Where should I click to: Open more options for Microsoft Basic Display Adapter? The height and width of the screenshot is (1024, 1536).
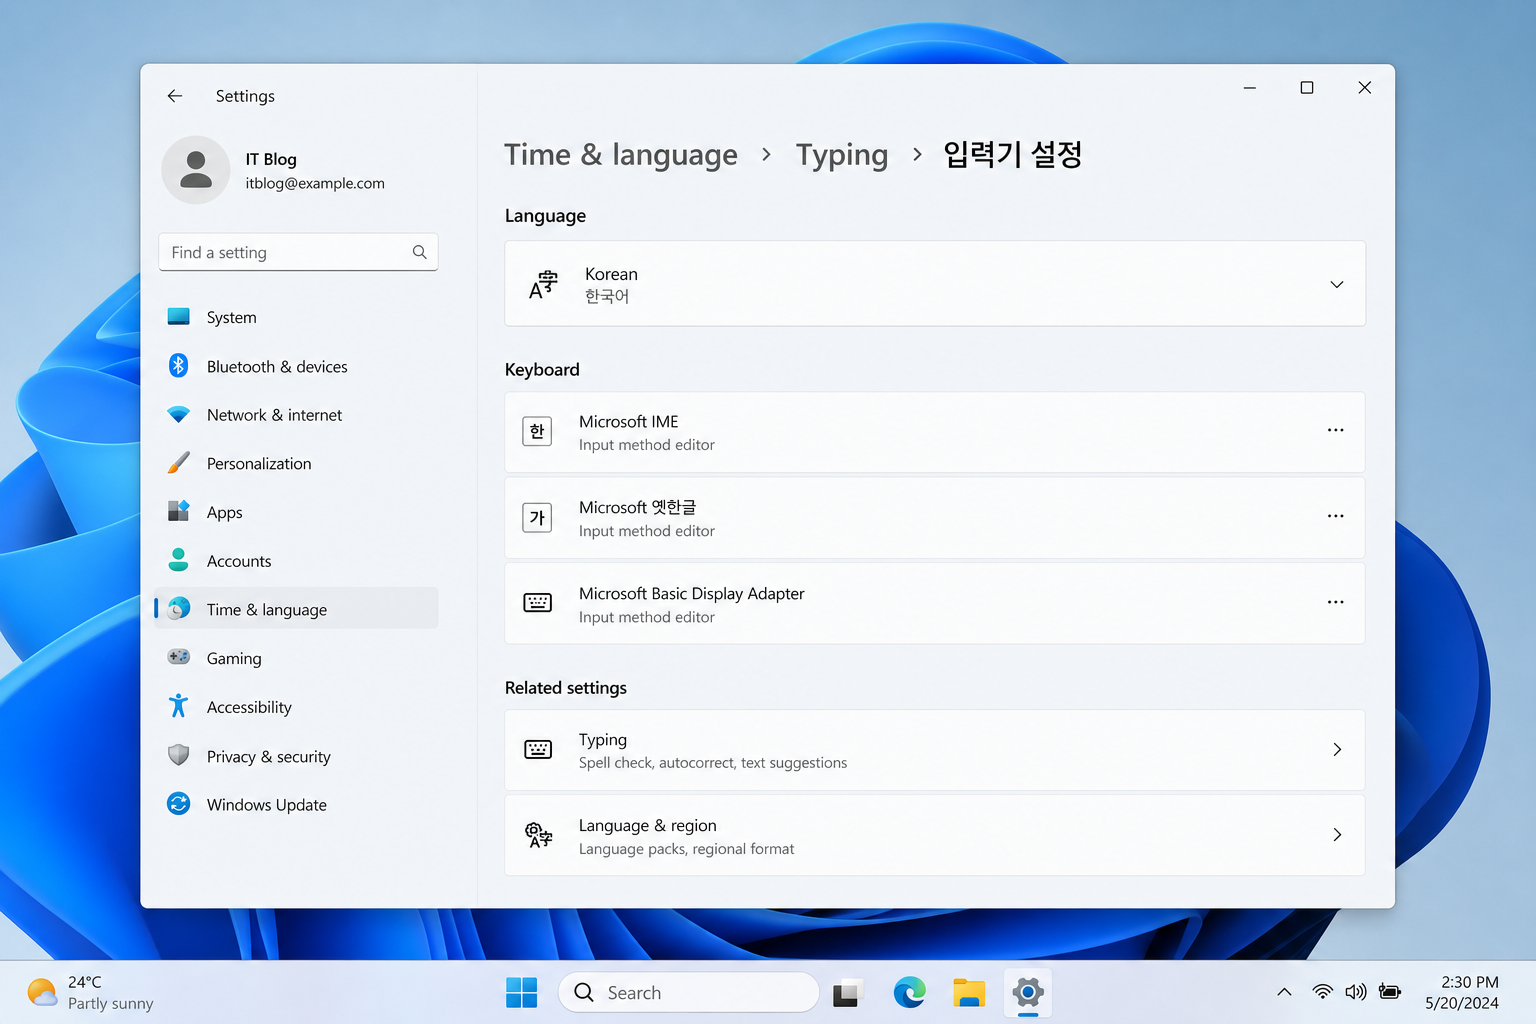pyautogui.click(x=1336, y=602)
